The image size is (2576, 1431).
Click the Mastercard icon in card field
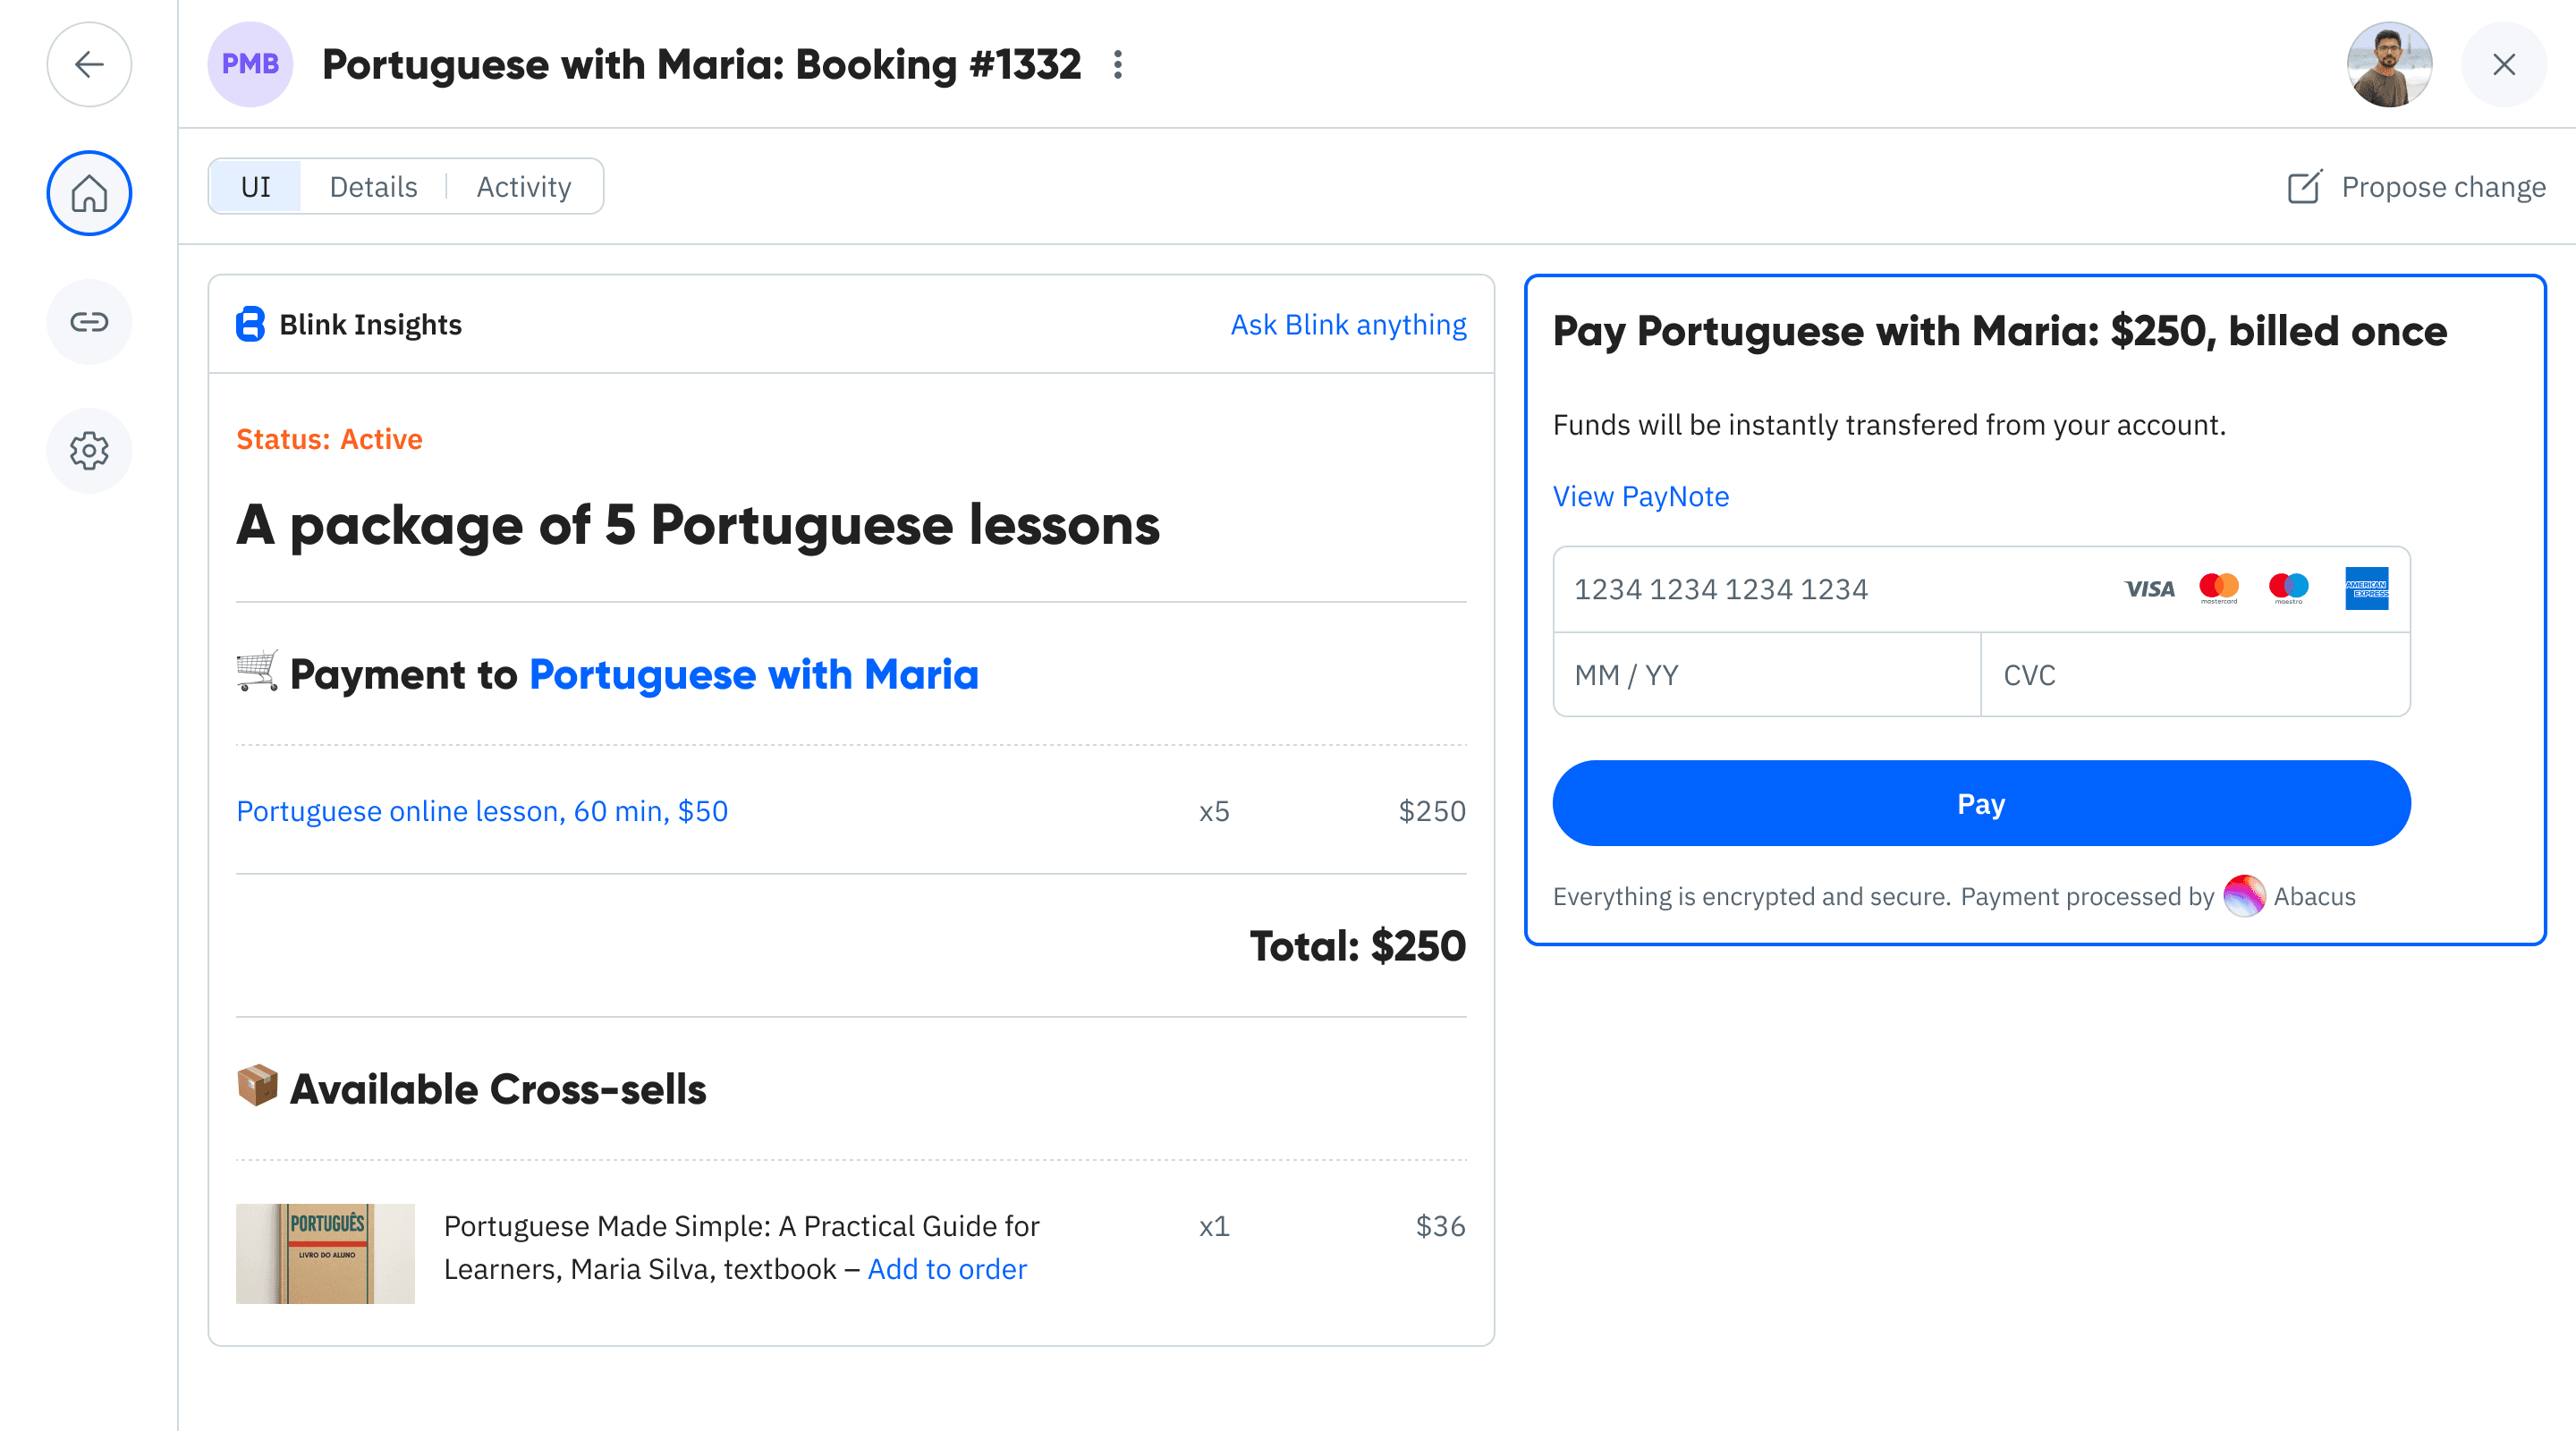pos(2220,588)
